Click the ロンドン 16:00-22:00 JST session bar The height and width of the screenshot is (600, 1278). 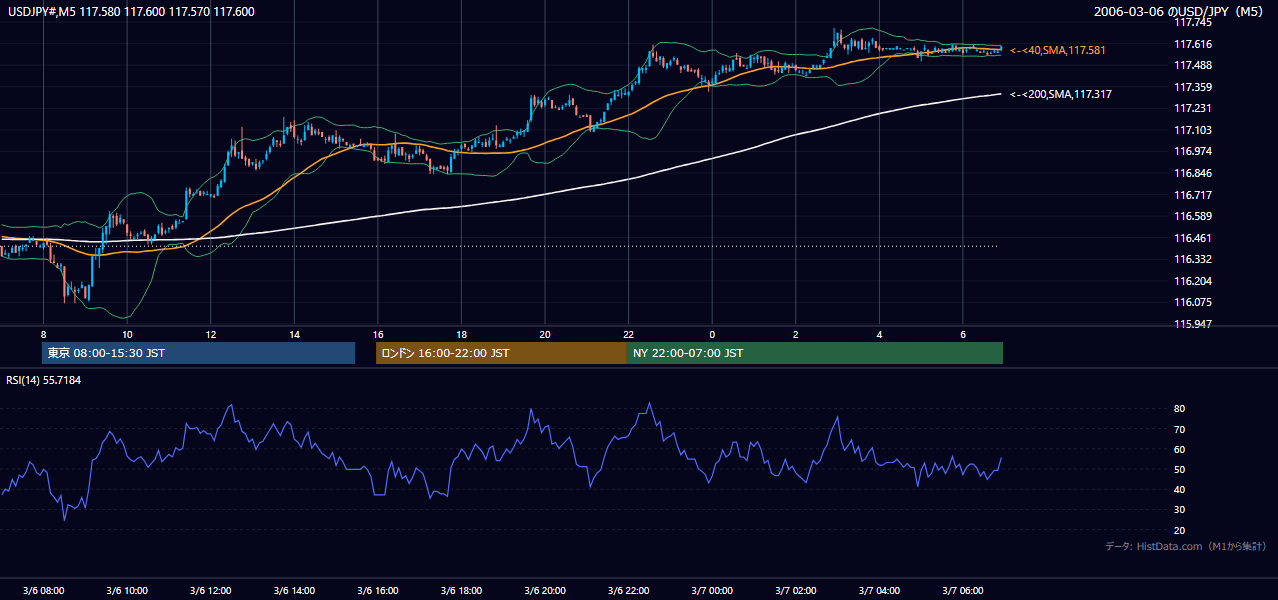click(x=501, y=353)
